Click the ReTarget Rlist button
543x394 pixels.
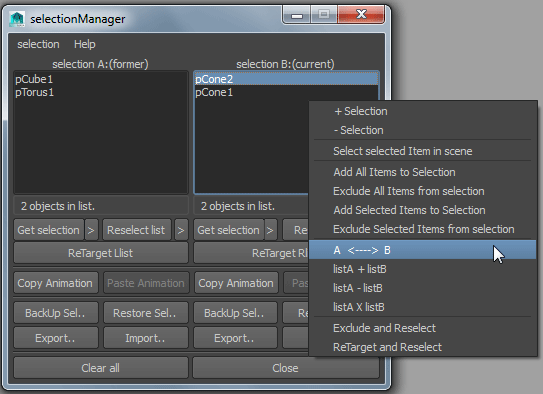[251, 253]
